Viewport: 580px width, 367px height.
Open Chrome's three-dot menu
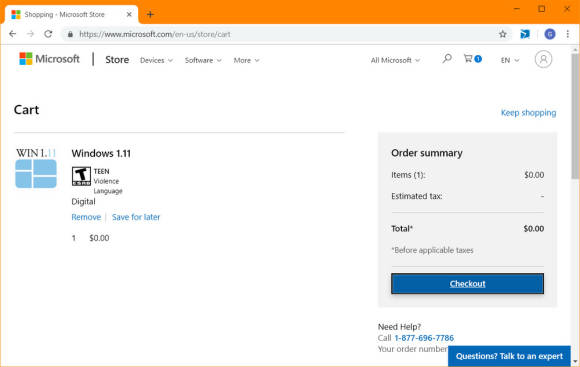point(568,34)
